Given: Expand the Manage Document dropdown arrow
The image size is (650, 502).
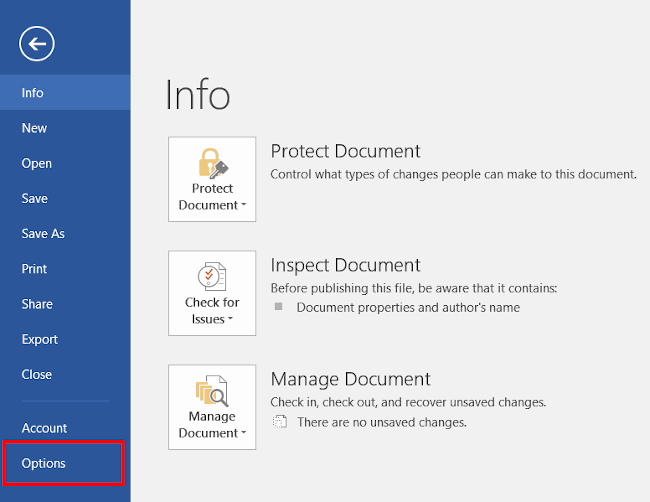Looking at the screenshot, I should coord(243,434).
